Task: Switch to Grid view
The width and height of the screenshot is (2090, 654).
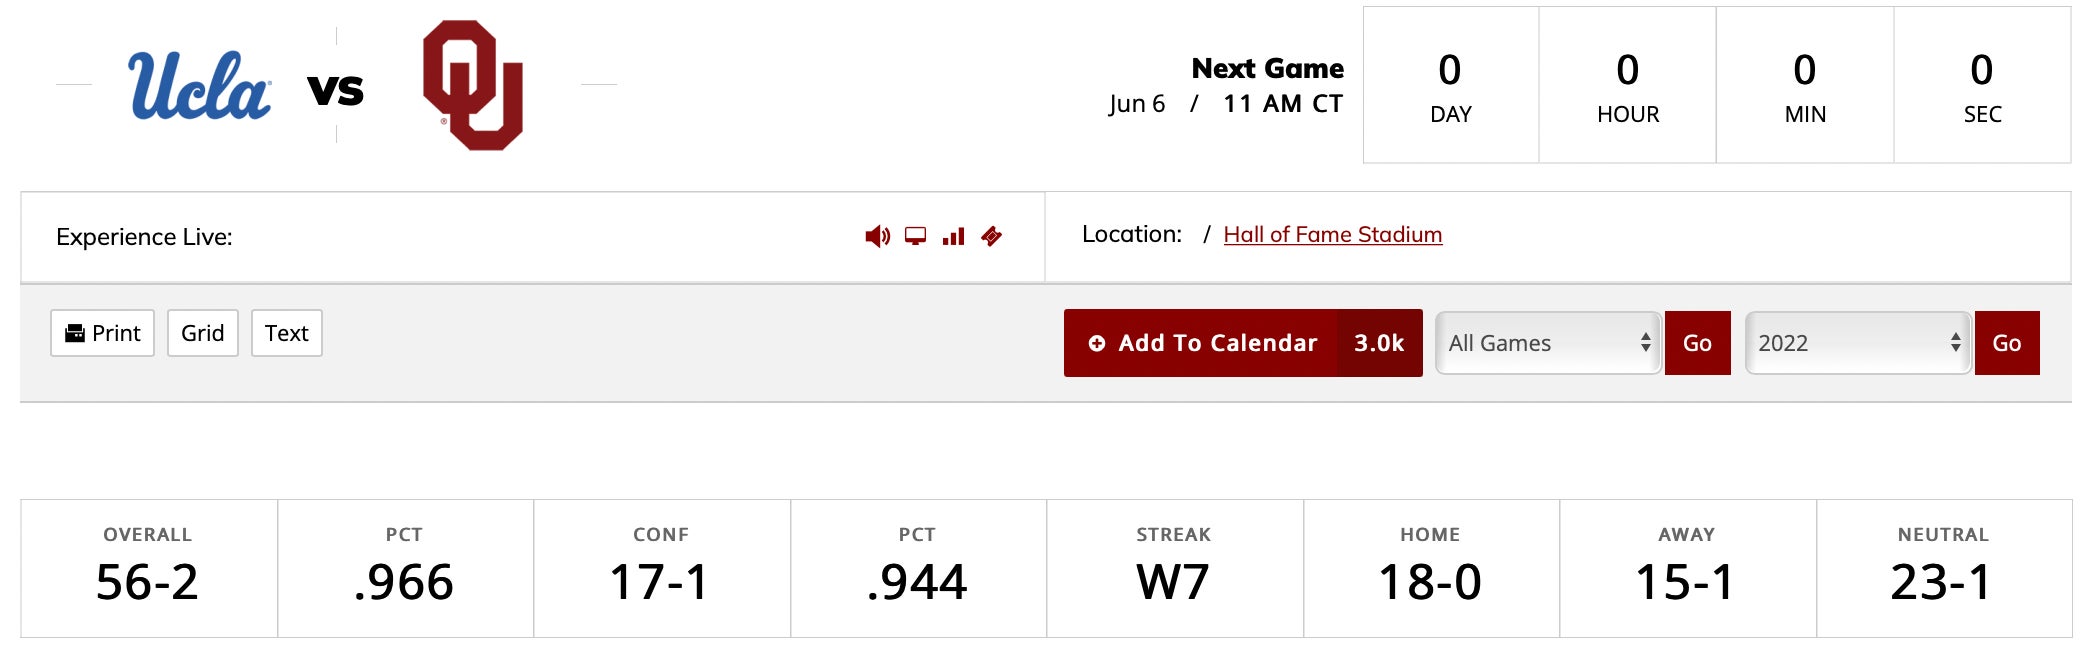Action: coord(203,333)
